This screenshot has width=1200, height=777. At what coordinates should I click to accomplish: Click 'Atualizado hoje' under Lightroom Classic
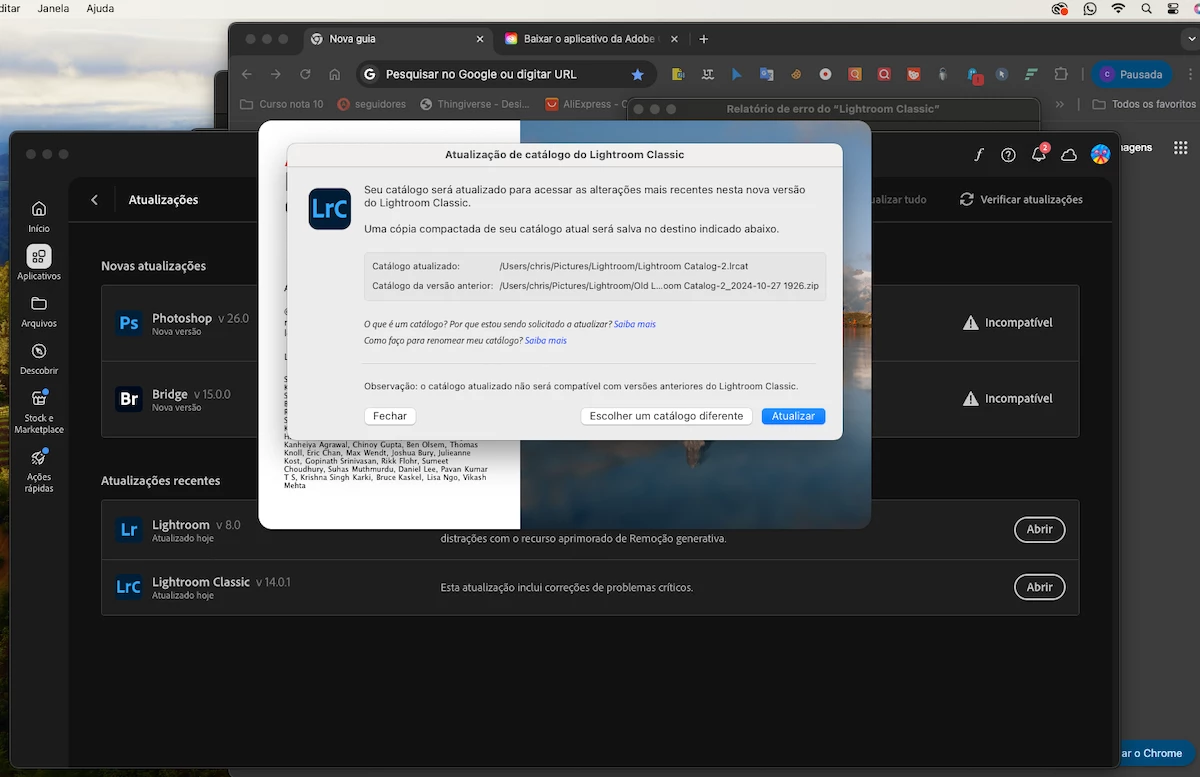click(183, 596)
